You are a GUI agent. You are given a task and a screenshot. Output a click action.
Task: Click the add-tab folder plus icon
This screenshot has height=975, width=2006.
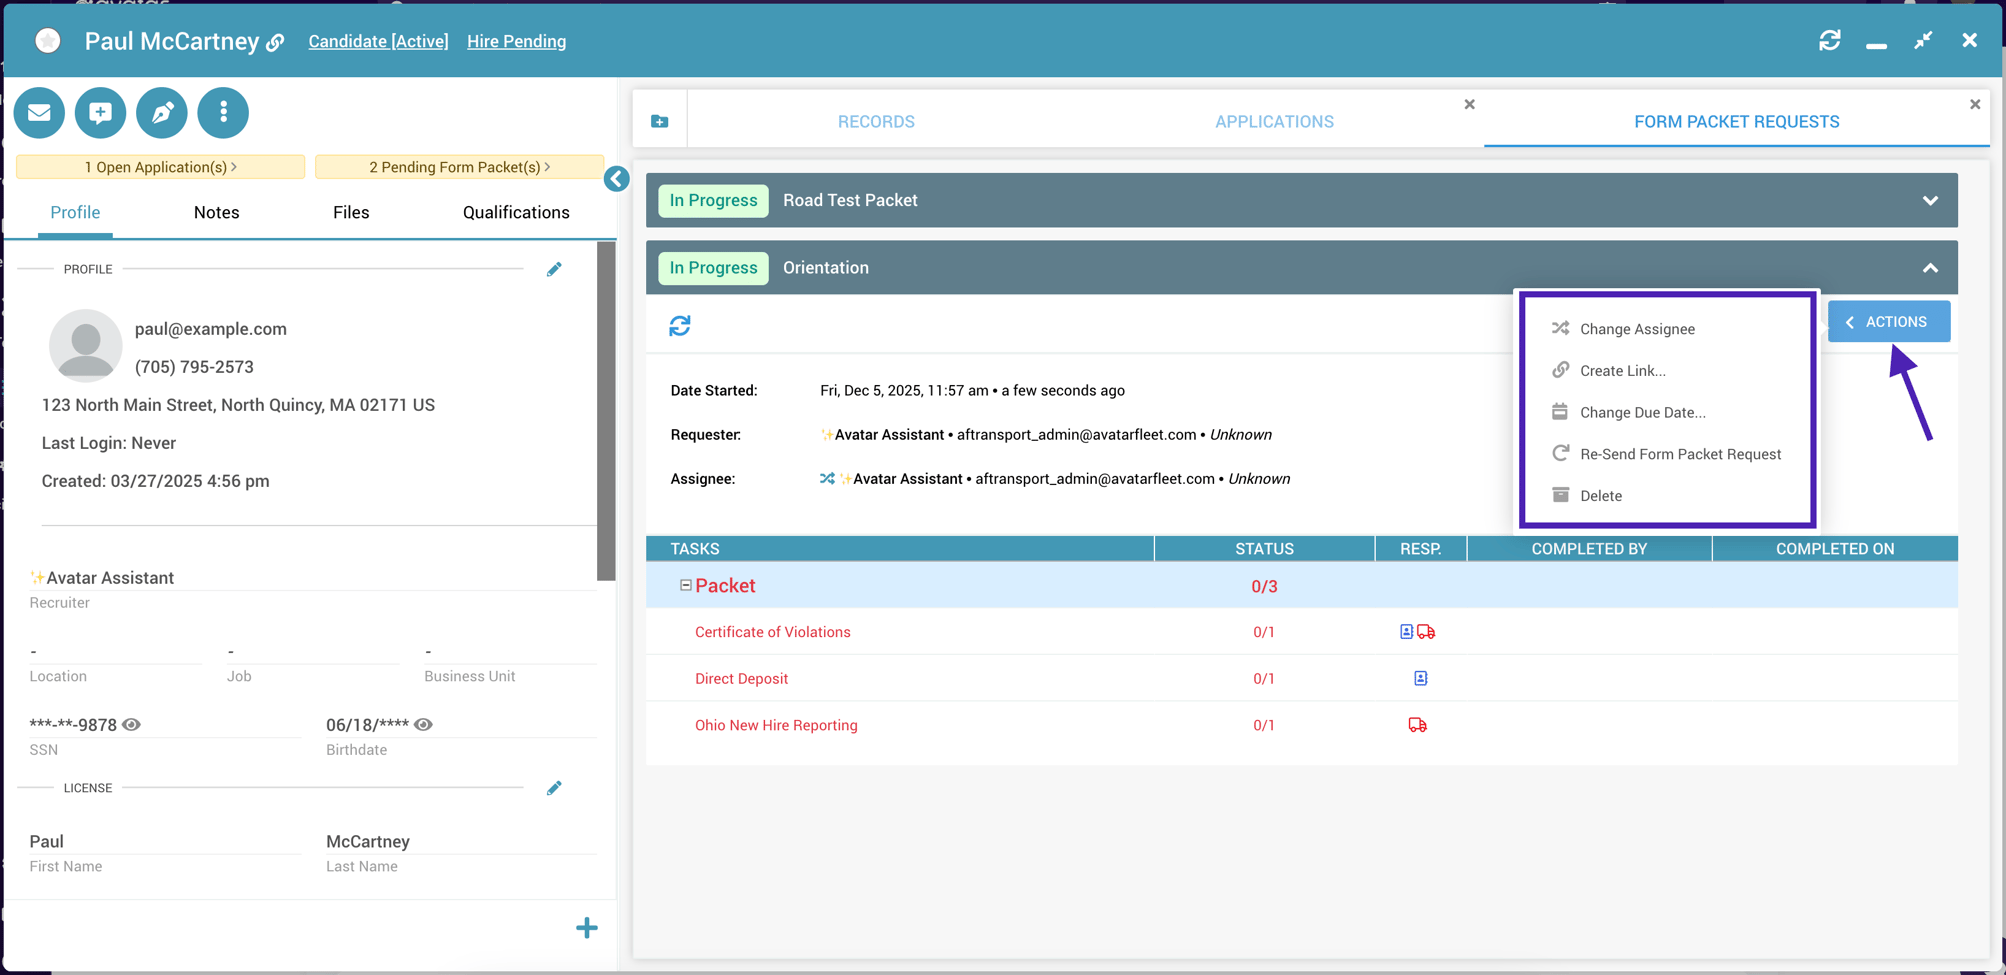660,121
